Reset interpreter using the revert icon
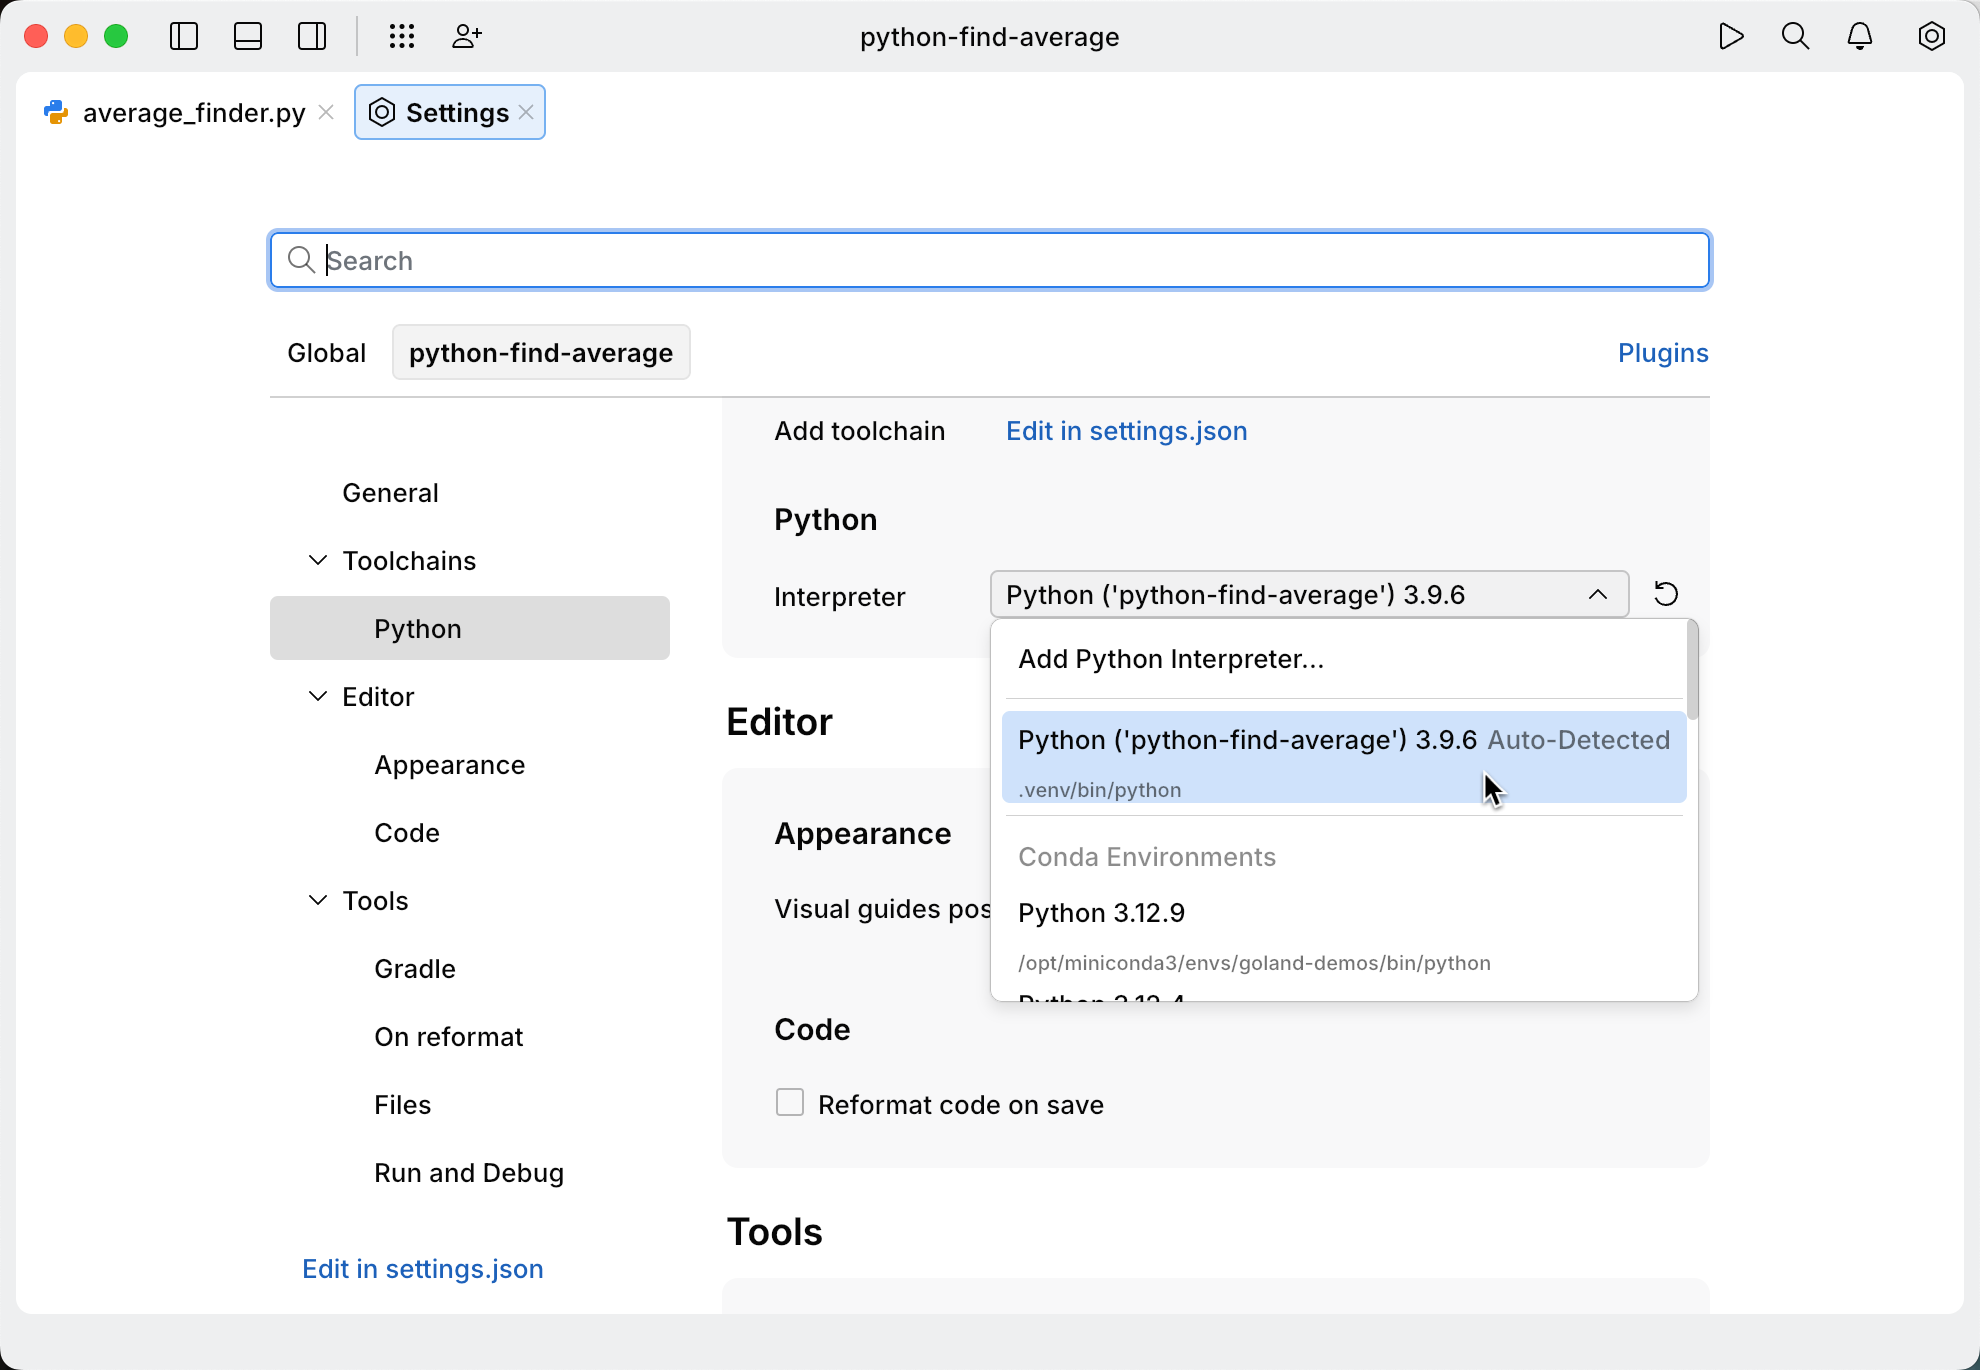 pyautogui.click(x=1666, y=593)
